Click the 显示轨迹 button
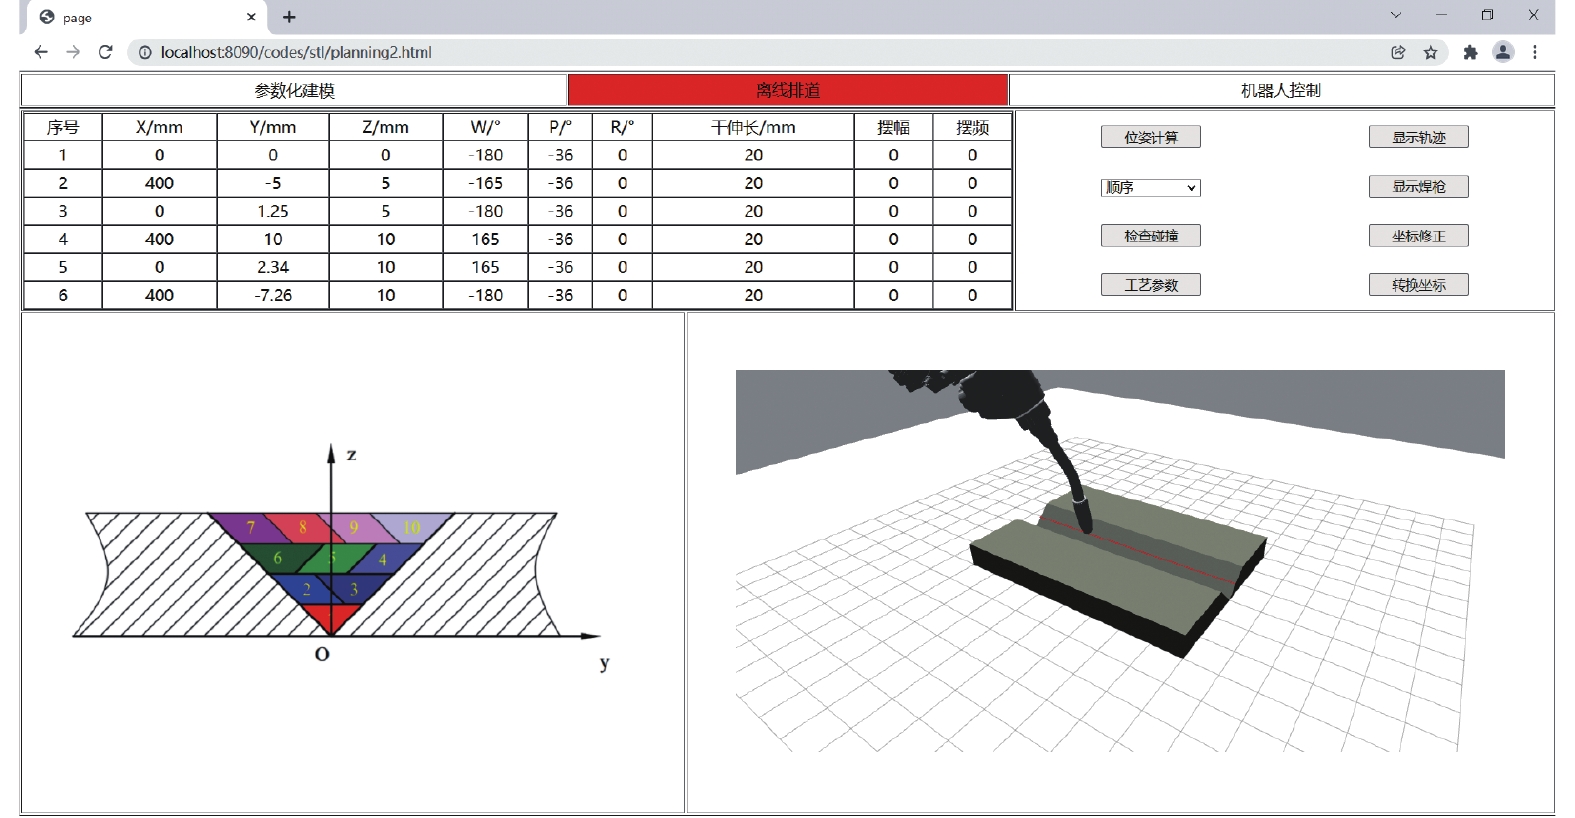Screen dimensions: 1575x818 click(1418, 137)
